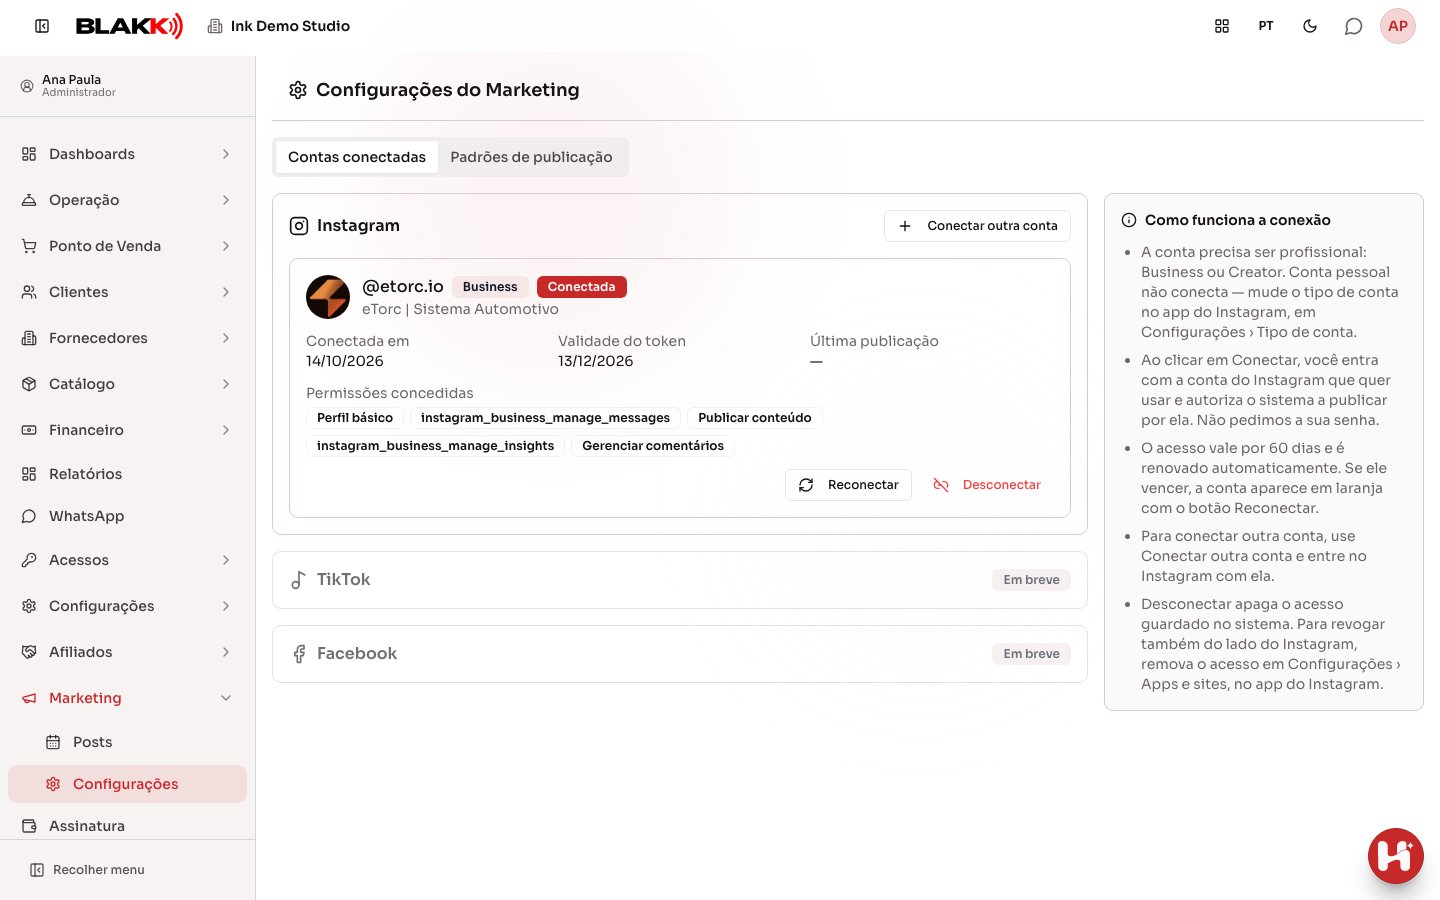Viewport: 1440px width, 900px height.
Task: Open the Afiliados sidebar item
Action: pyautogui.click(x=127, y=652)
